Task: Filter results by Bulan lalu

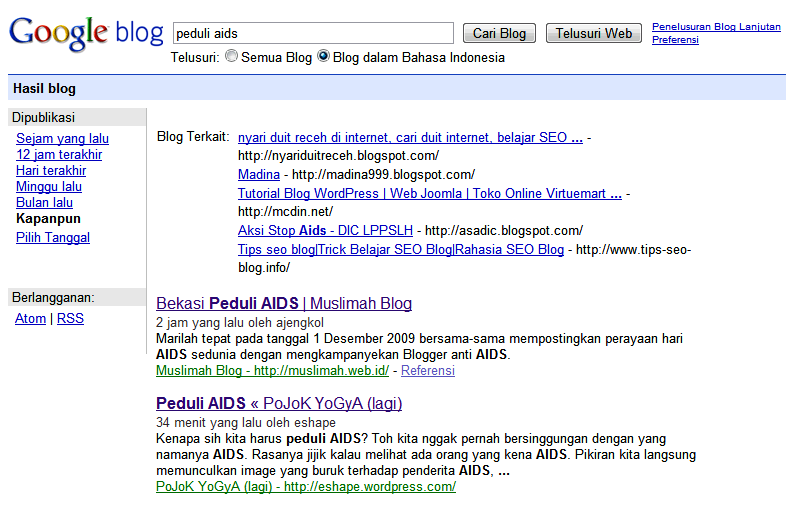Action: (x=45, y=203)
